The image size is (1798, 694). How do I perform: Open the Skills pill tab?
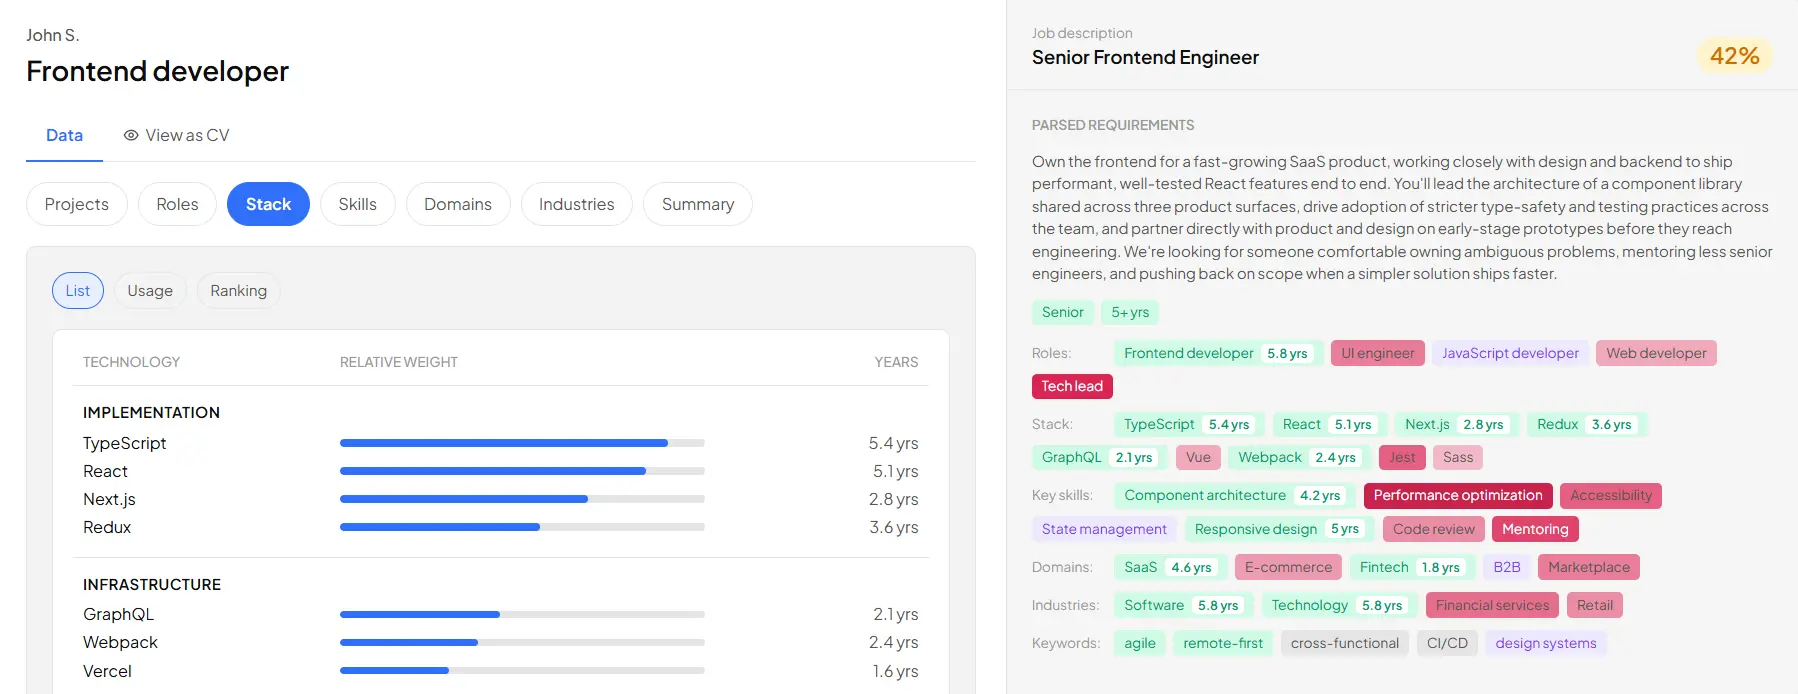(x=357, y=204)
